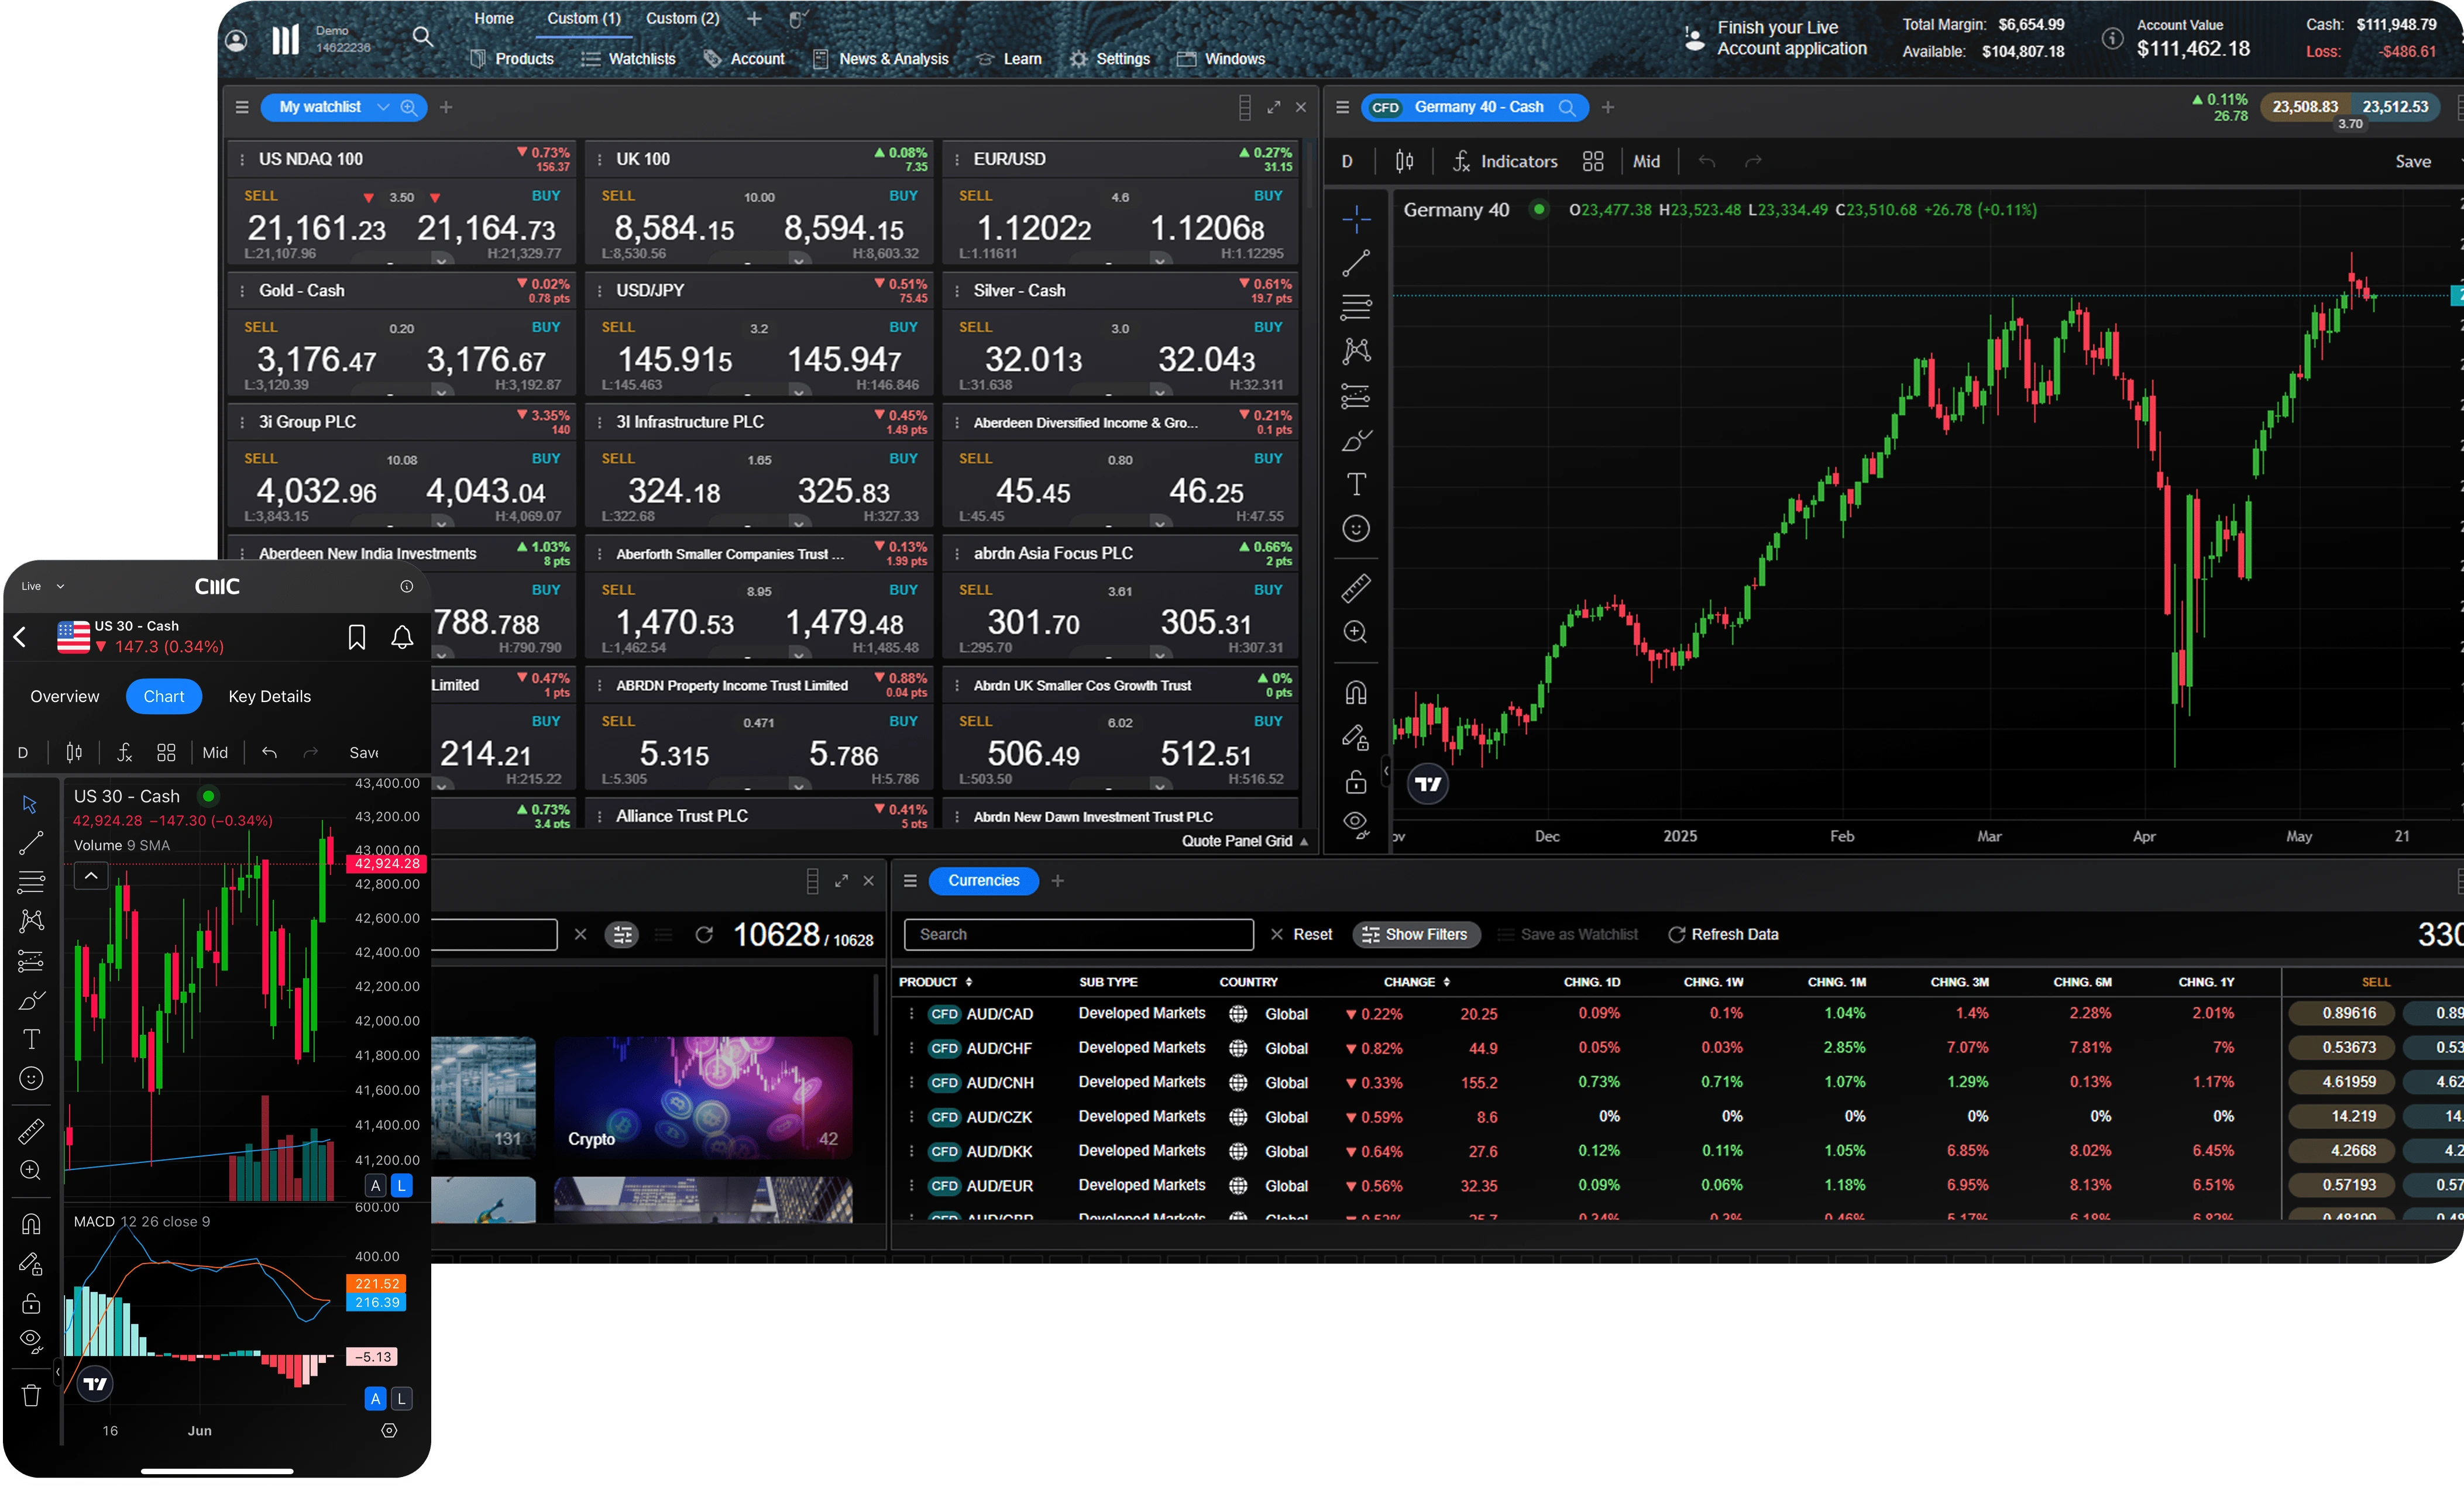The width and height of the screenshot is (2464, 1487).
Task: Select the crosshair tool on the chart toolbar
Action: tap(1356, 219)
